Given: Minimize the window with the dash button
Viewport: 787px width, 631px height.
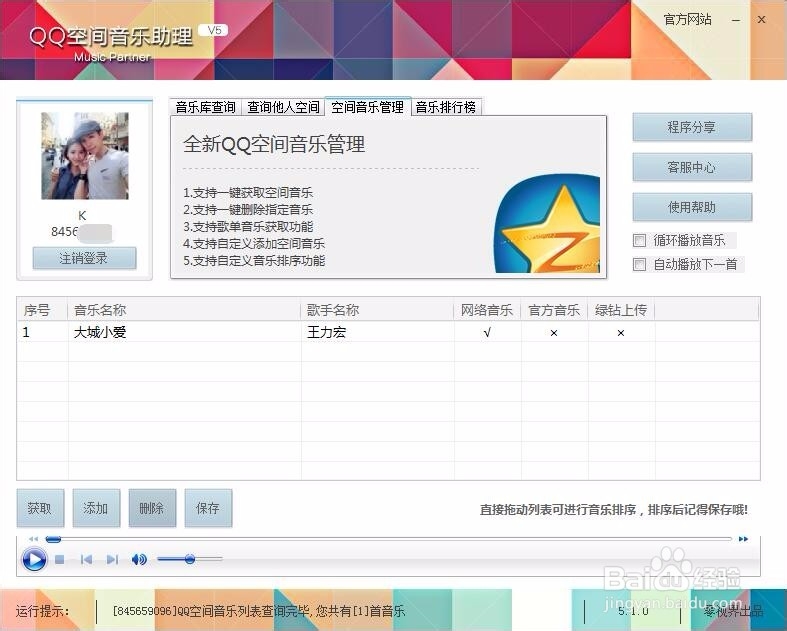Looking at the screenshot, I should click(736, 20).
